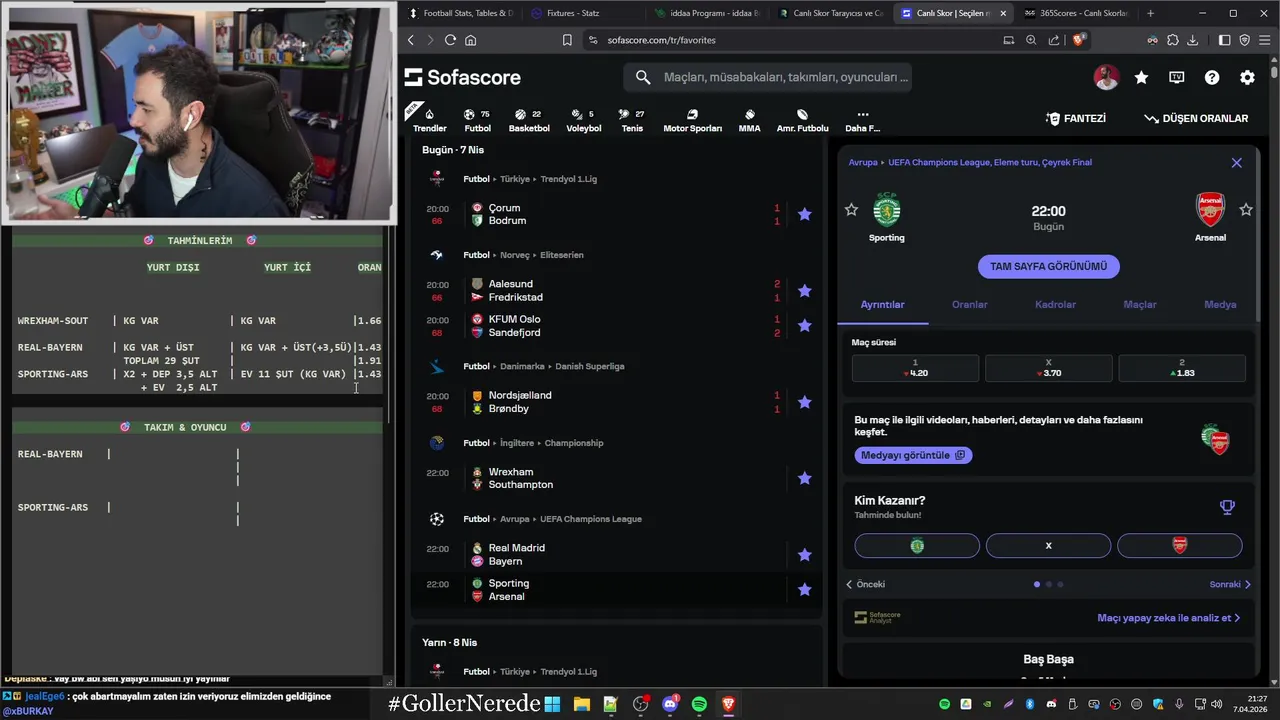Select the Basketbol sport icon

pyautogui.click(x=529, y=120)
